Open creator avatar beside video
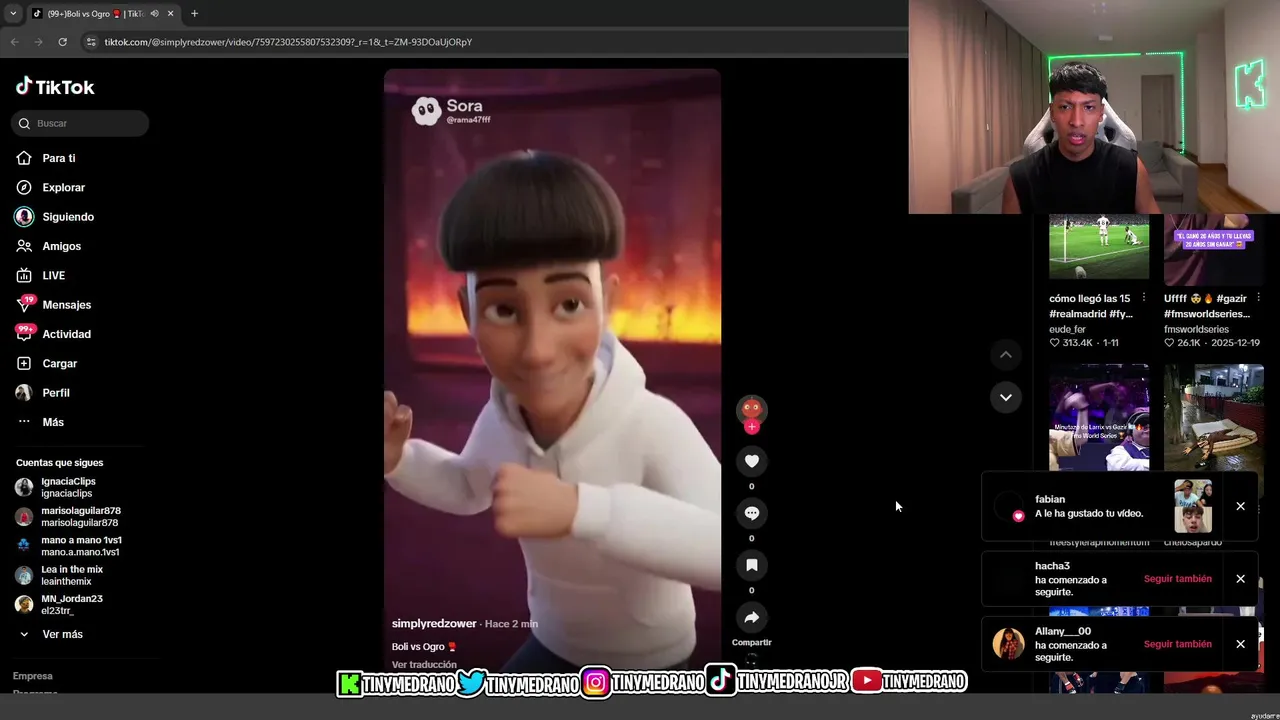Screen dimensions: 1280x720 tap(752, 409)
